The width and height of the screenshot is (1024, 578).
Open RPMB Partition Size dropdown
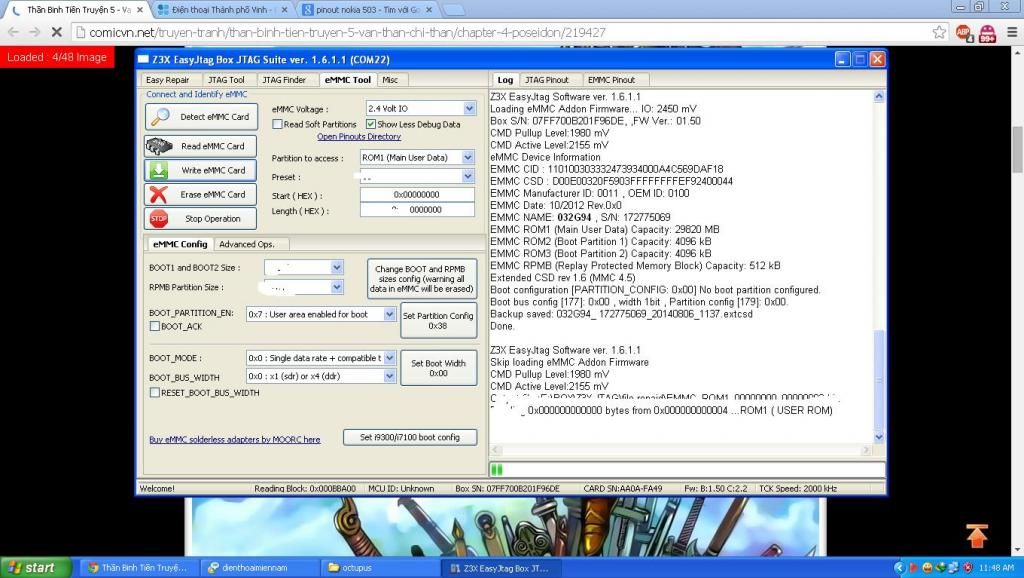337,287
